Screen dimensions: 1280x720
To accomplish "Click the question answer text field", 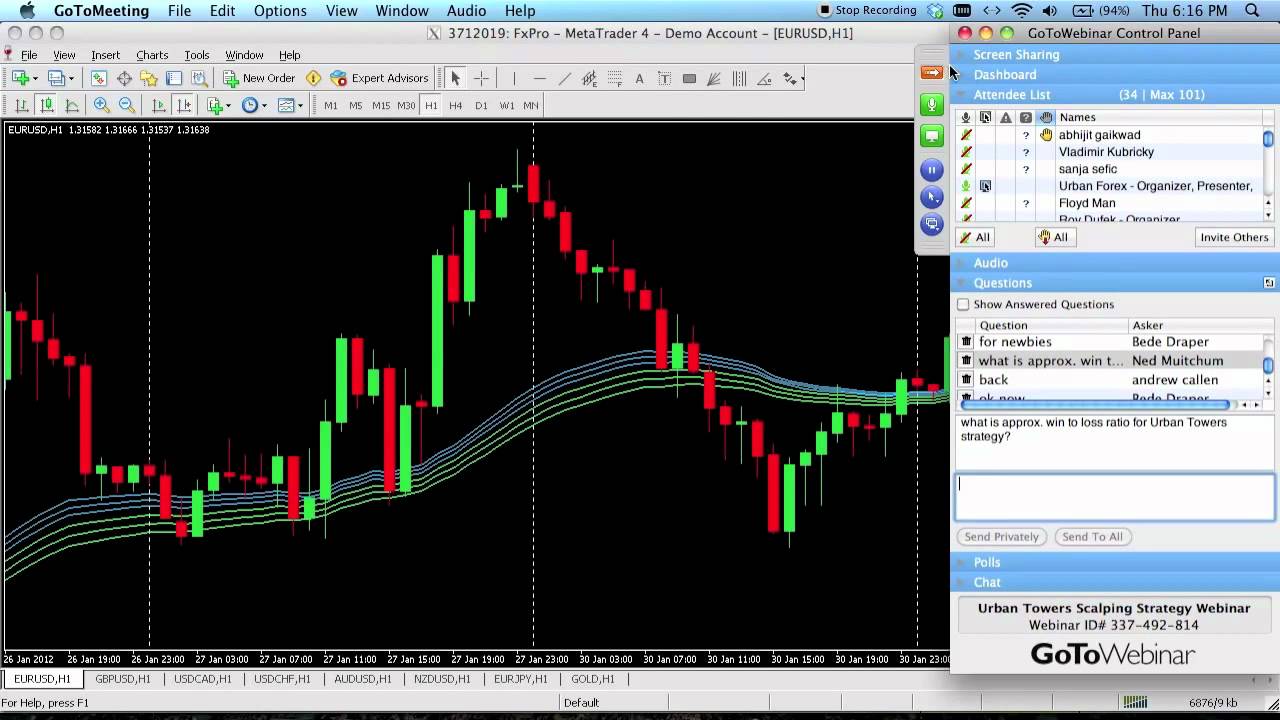I will pyautogui.click(x=1115, y=497).
